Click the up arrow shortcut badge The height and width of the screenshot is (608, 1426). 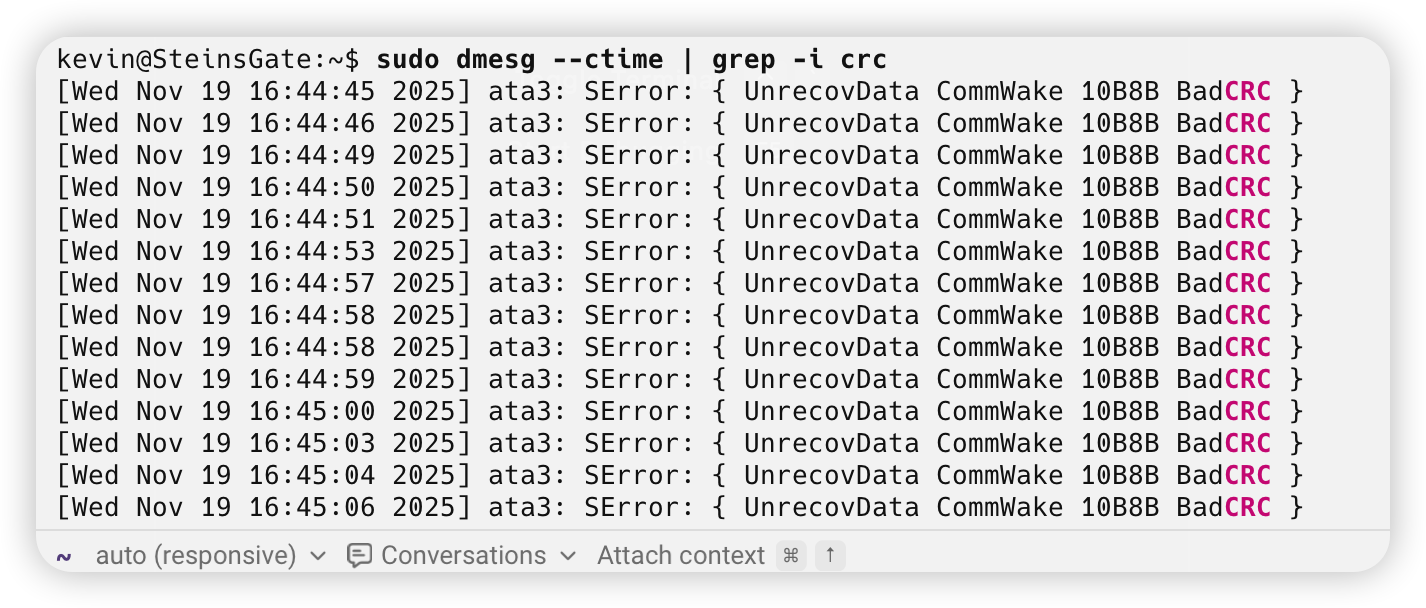pos(830,556)
